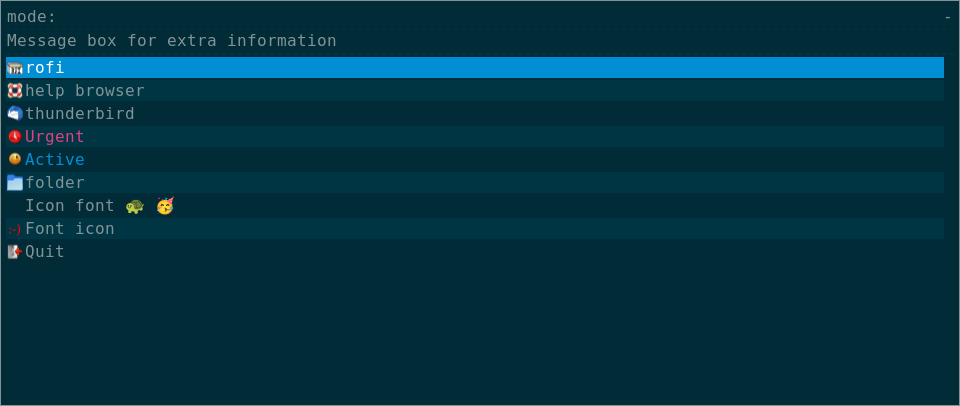Image resolution: width=960 pixels, height=406 pixels.
Task: Choose the blue Active entry
Action: 55,160
